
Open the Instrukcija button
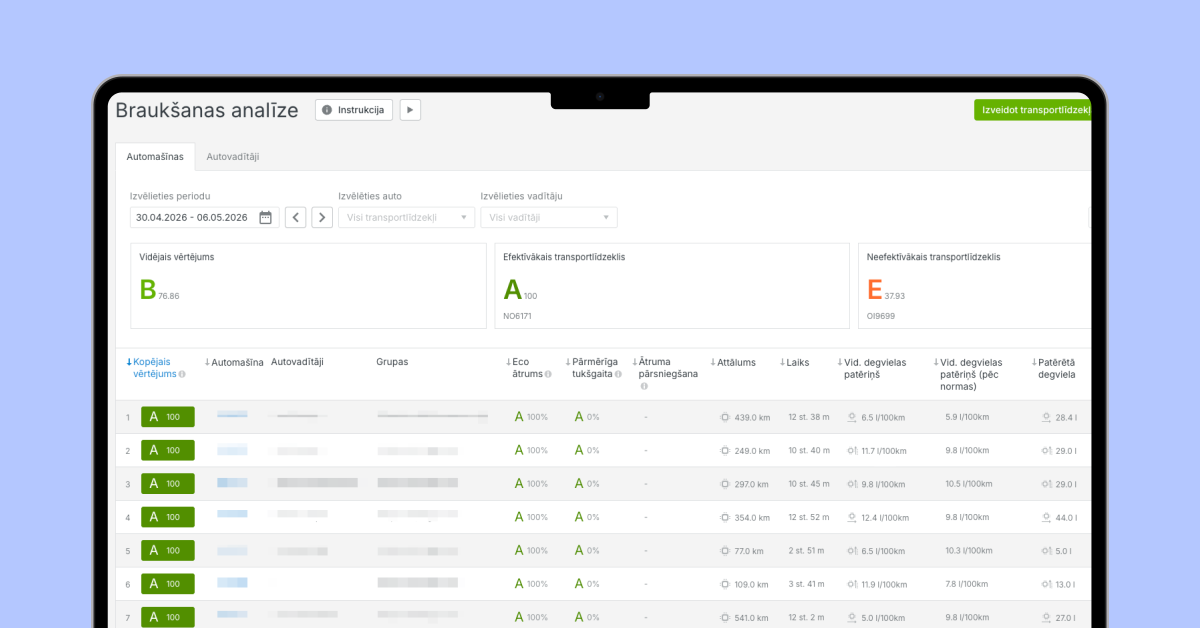click(354, 110)
